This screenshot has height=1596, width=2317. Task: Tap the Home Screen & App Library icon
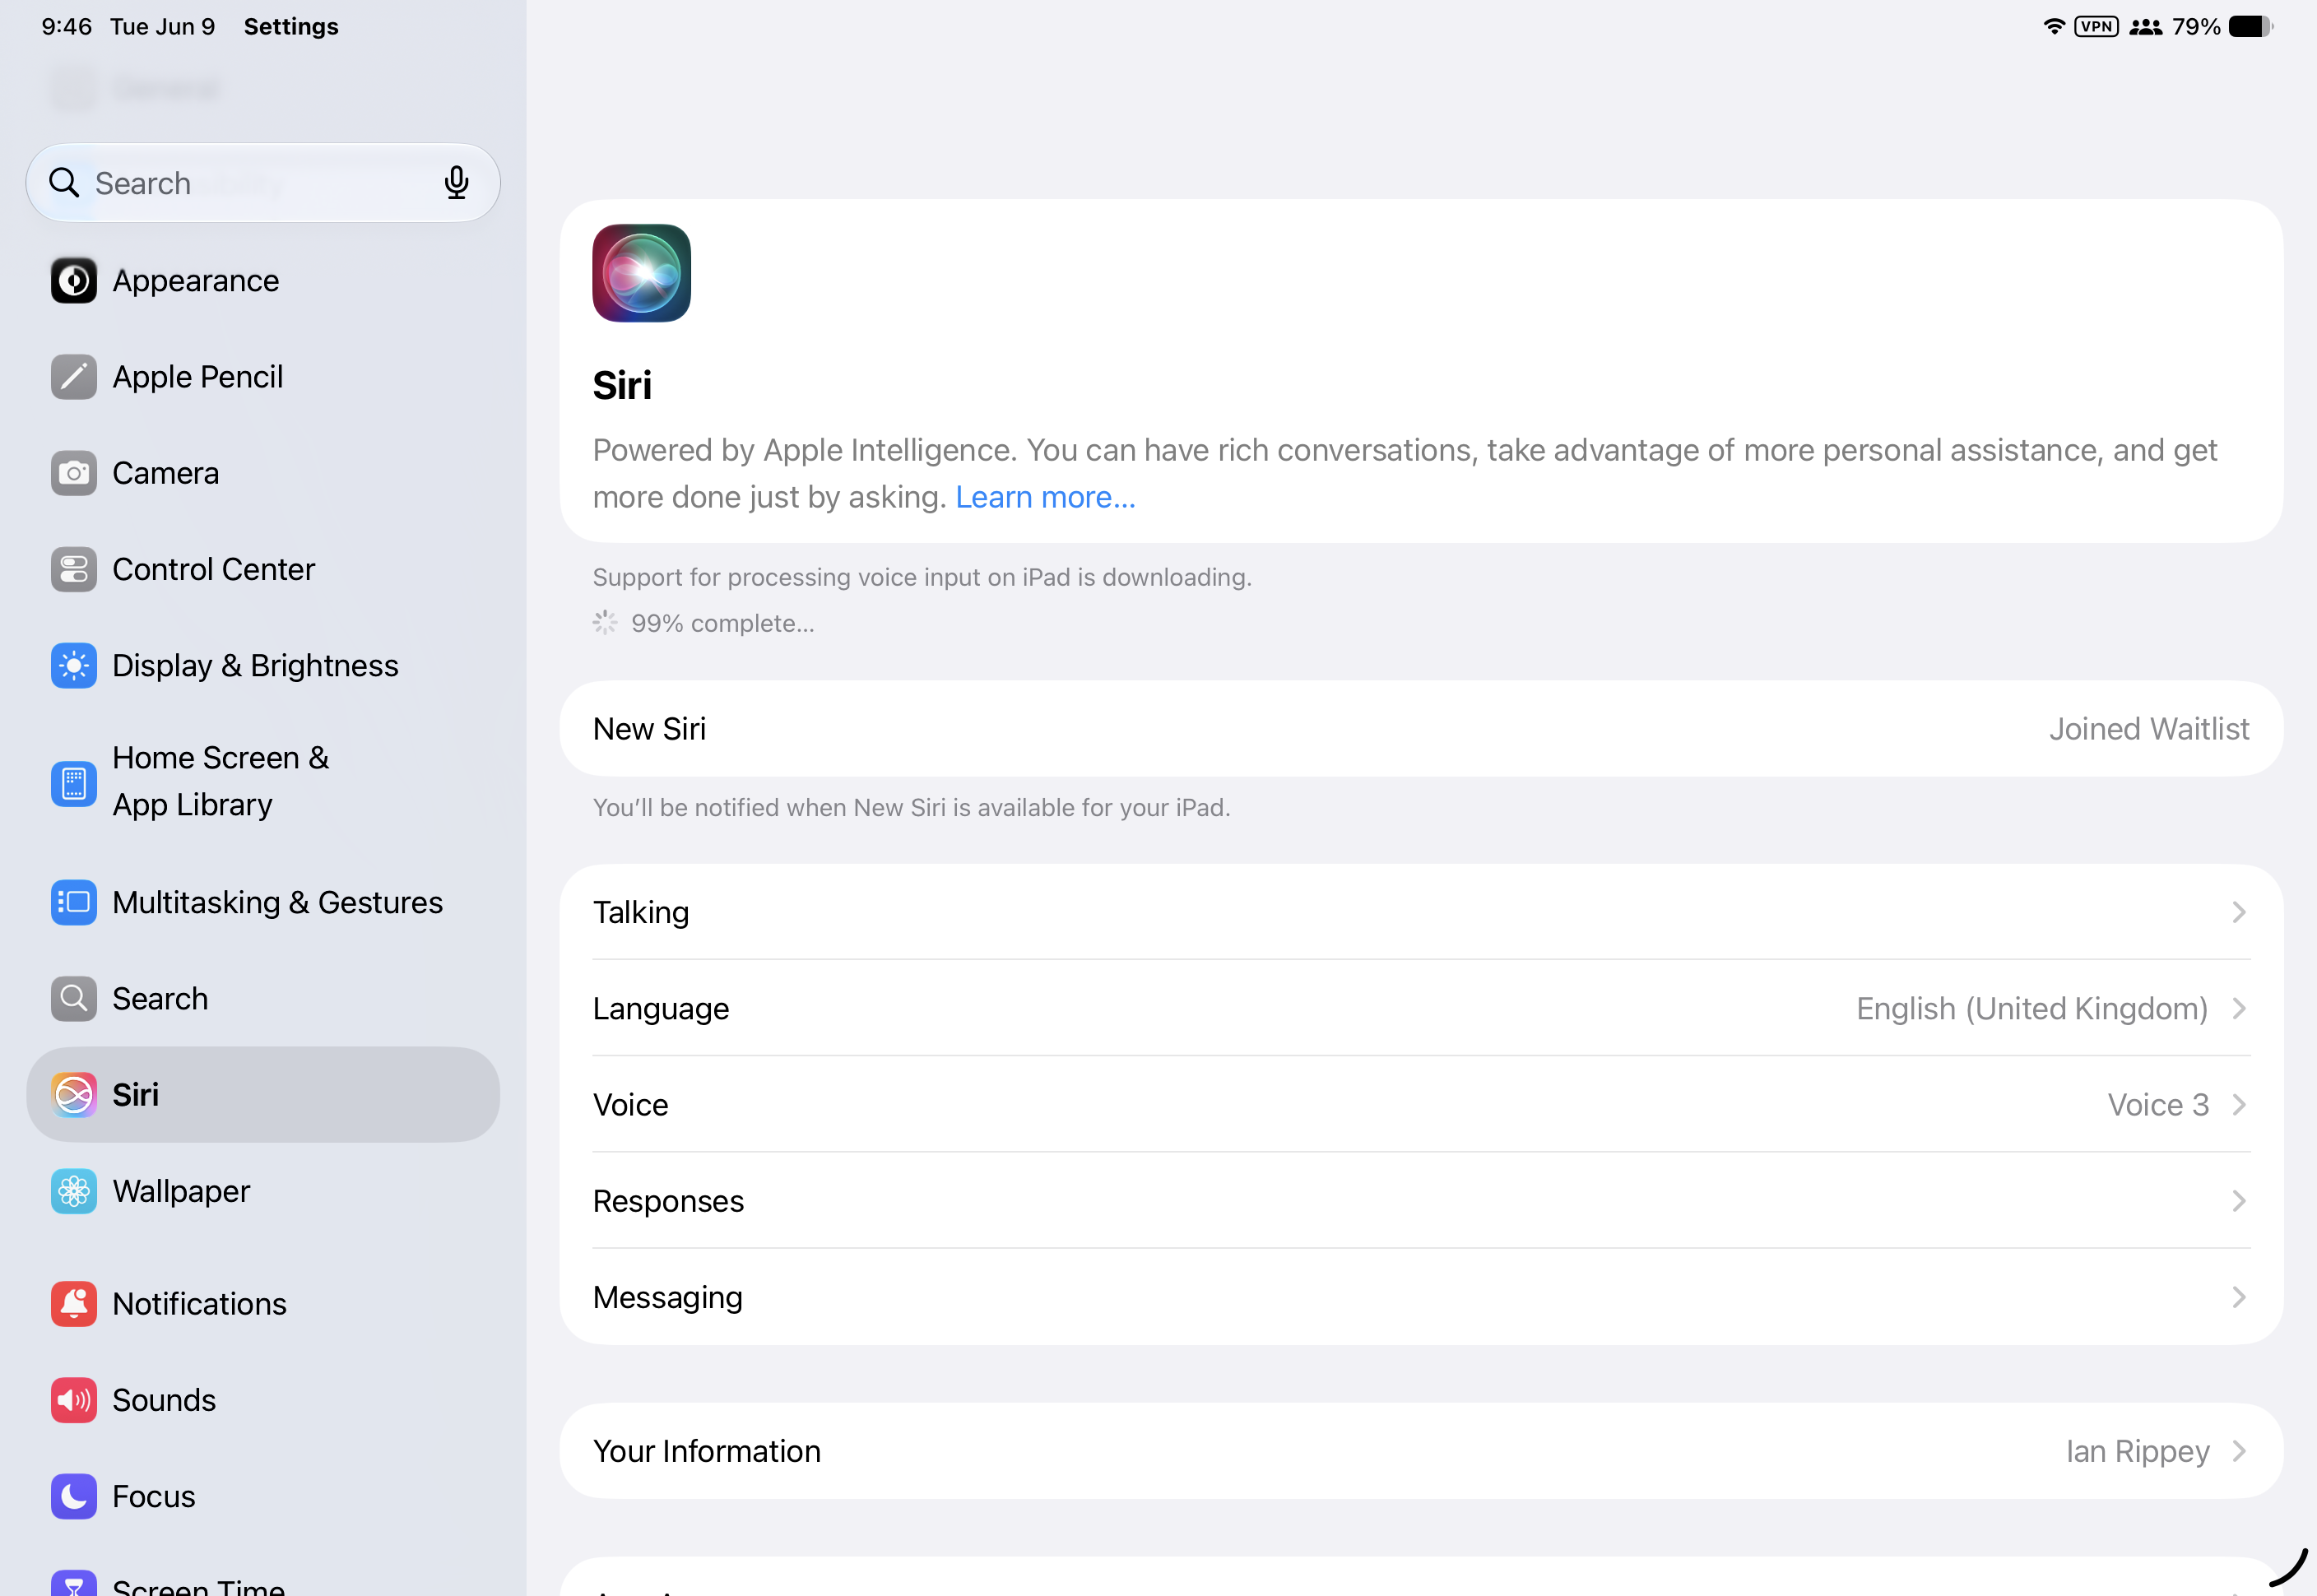[x=74, y=782]
